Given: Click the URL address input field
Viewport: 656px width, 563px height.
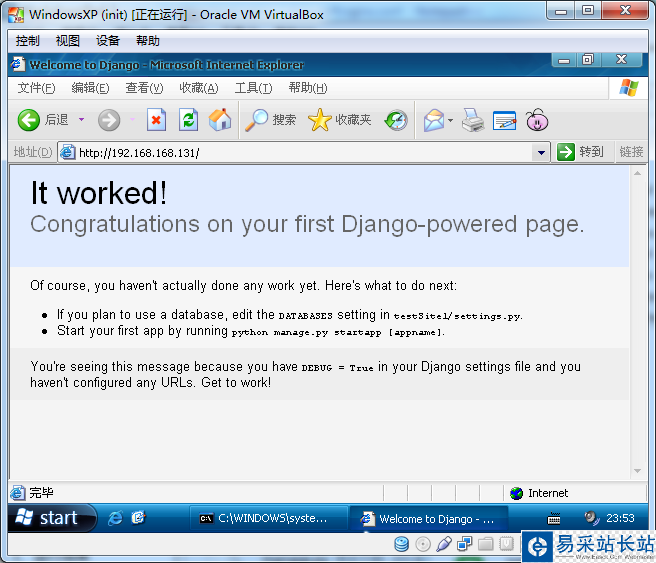Looking at the screenshot, I should [x=305, y=153].
